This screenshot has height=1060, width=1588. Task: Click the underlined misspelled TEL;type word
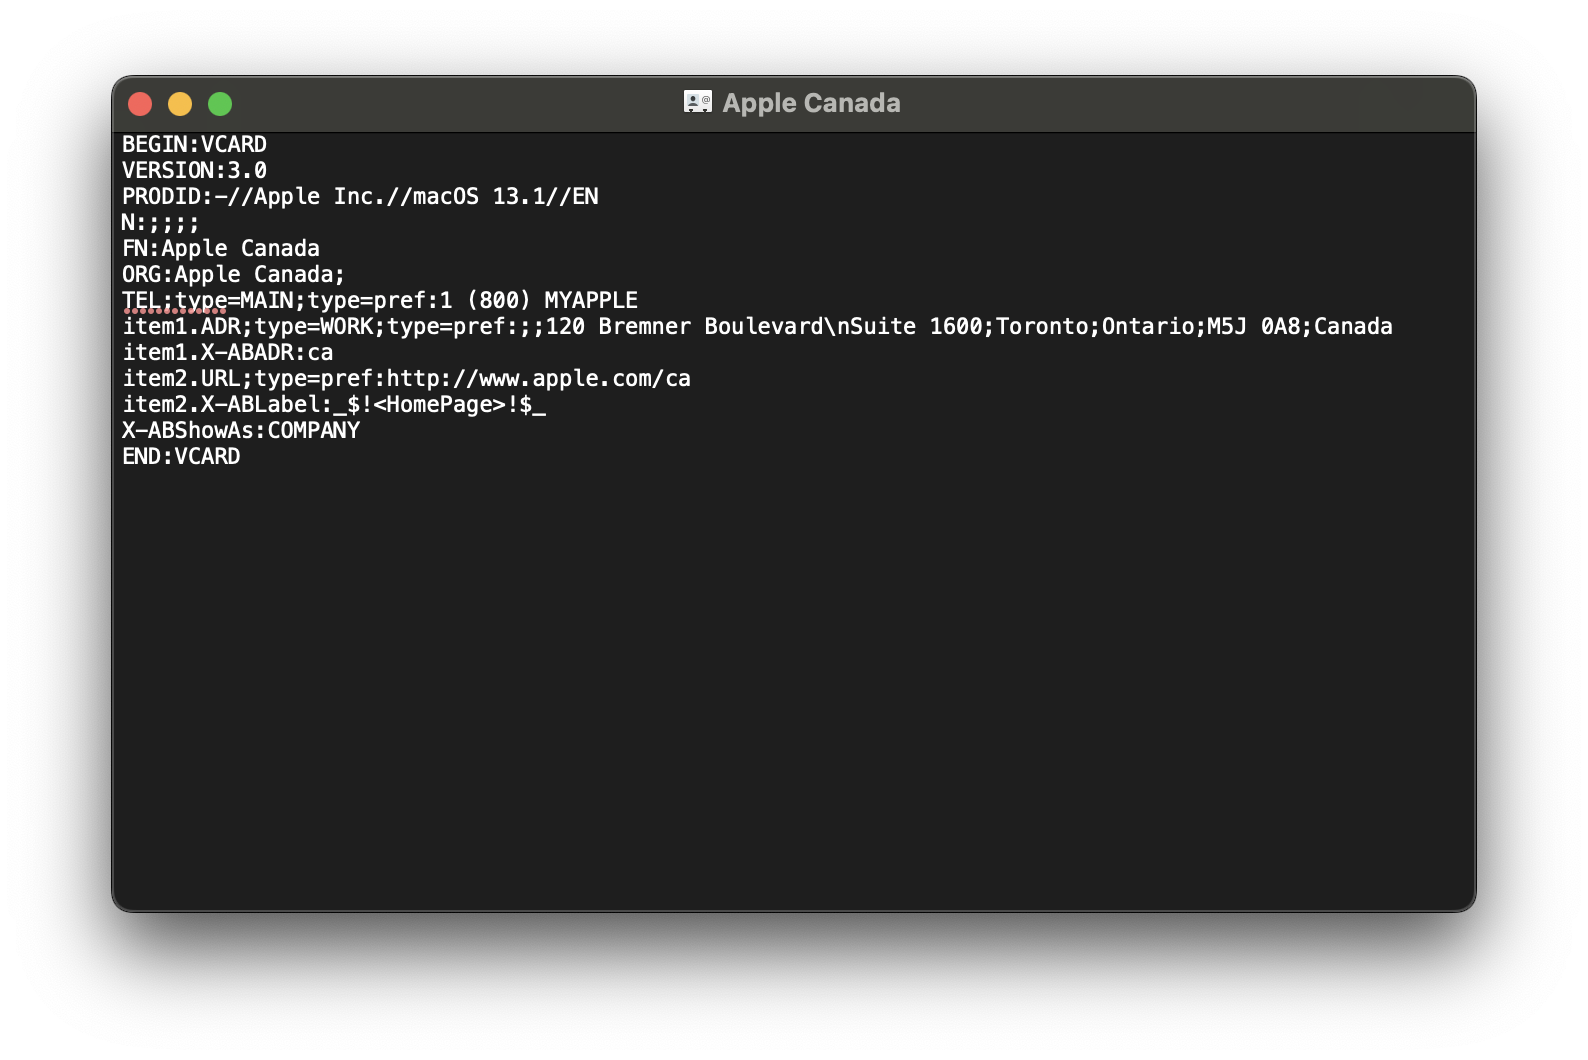click(x=175, y=301)
